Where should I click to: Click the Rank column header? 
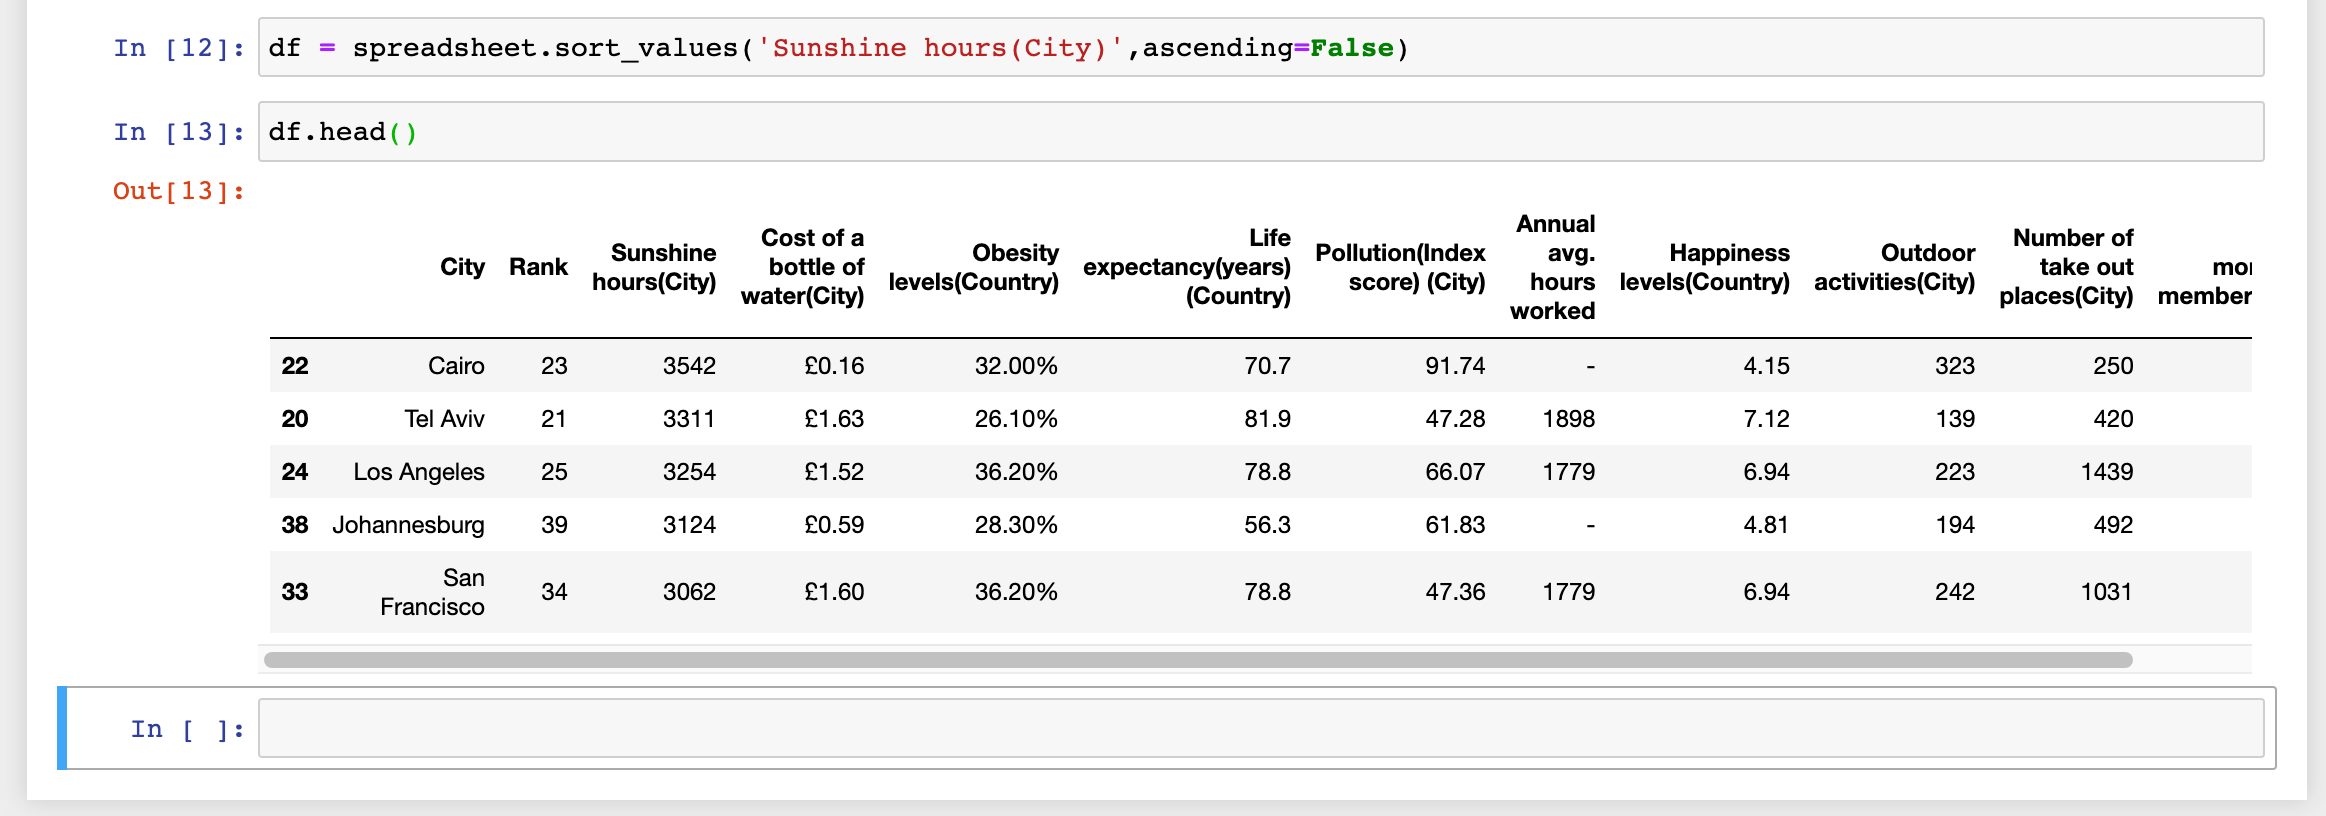pyautogui.click(x=538, y=267)
